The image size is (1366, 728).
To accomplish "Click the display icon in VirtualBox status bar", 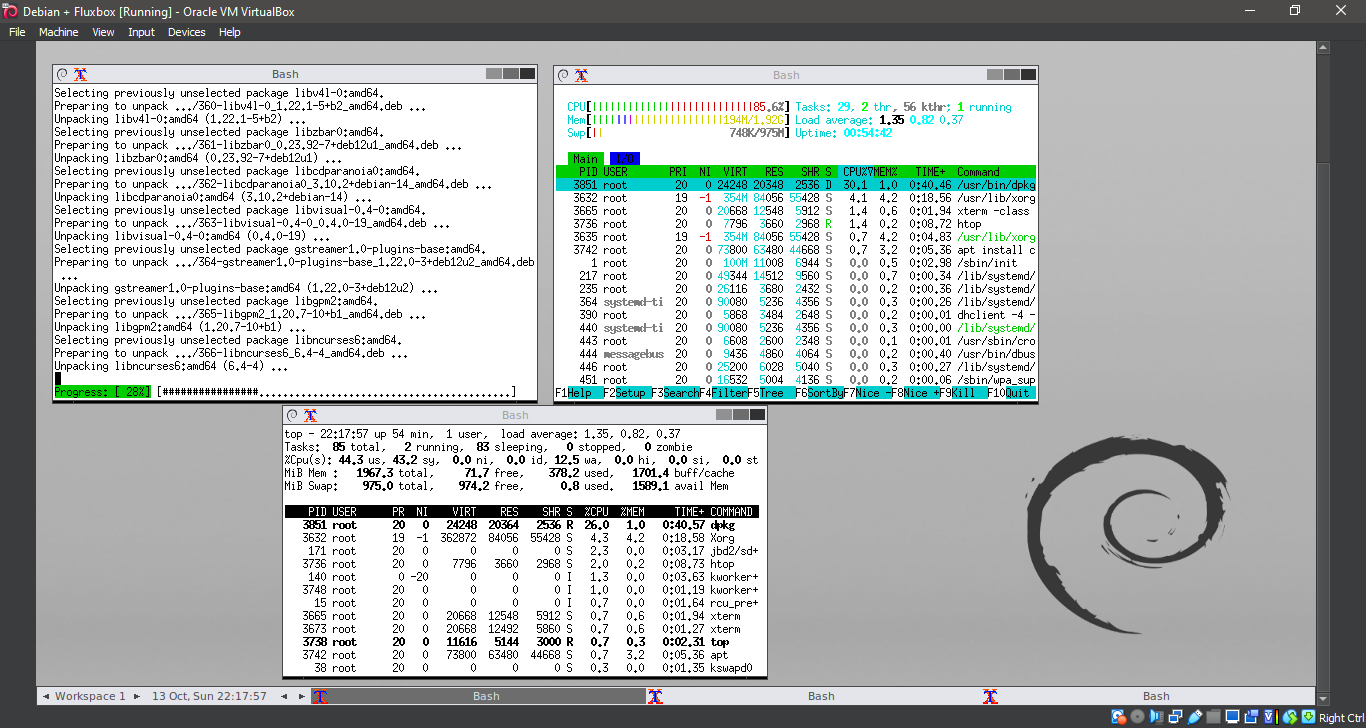I will [1232, 716].
